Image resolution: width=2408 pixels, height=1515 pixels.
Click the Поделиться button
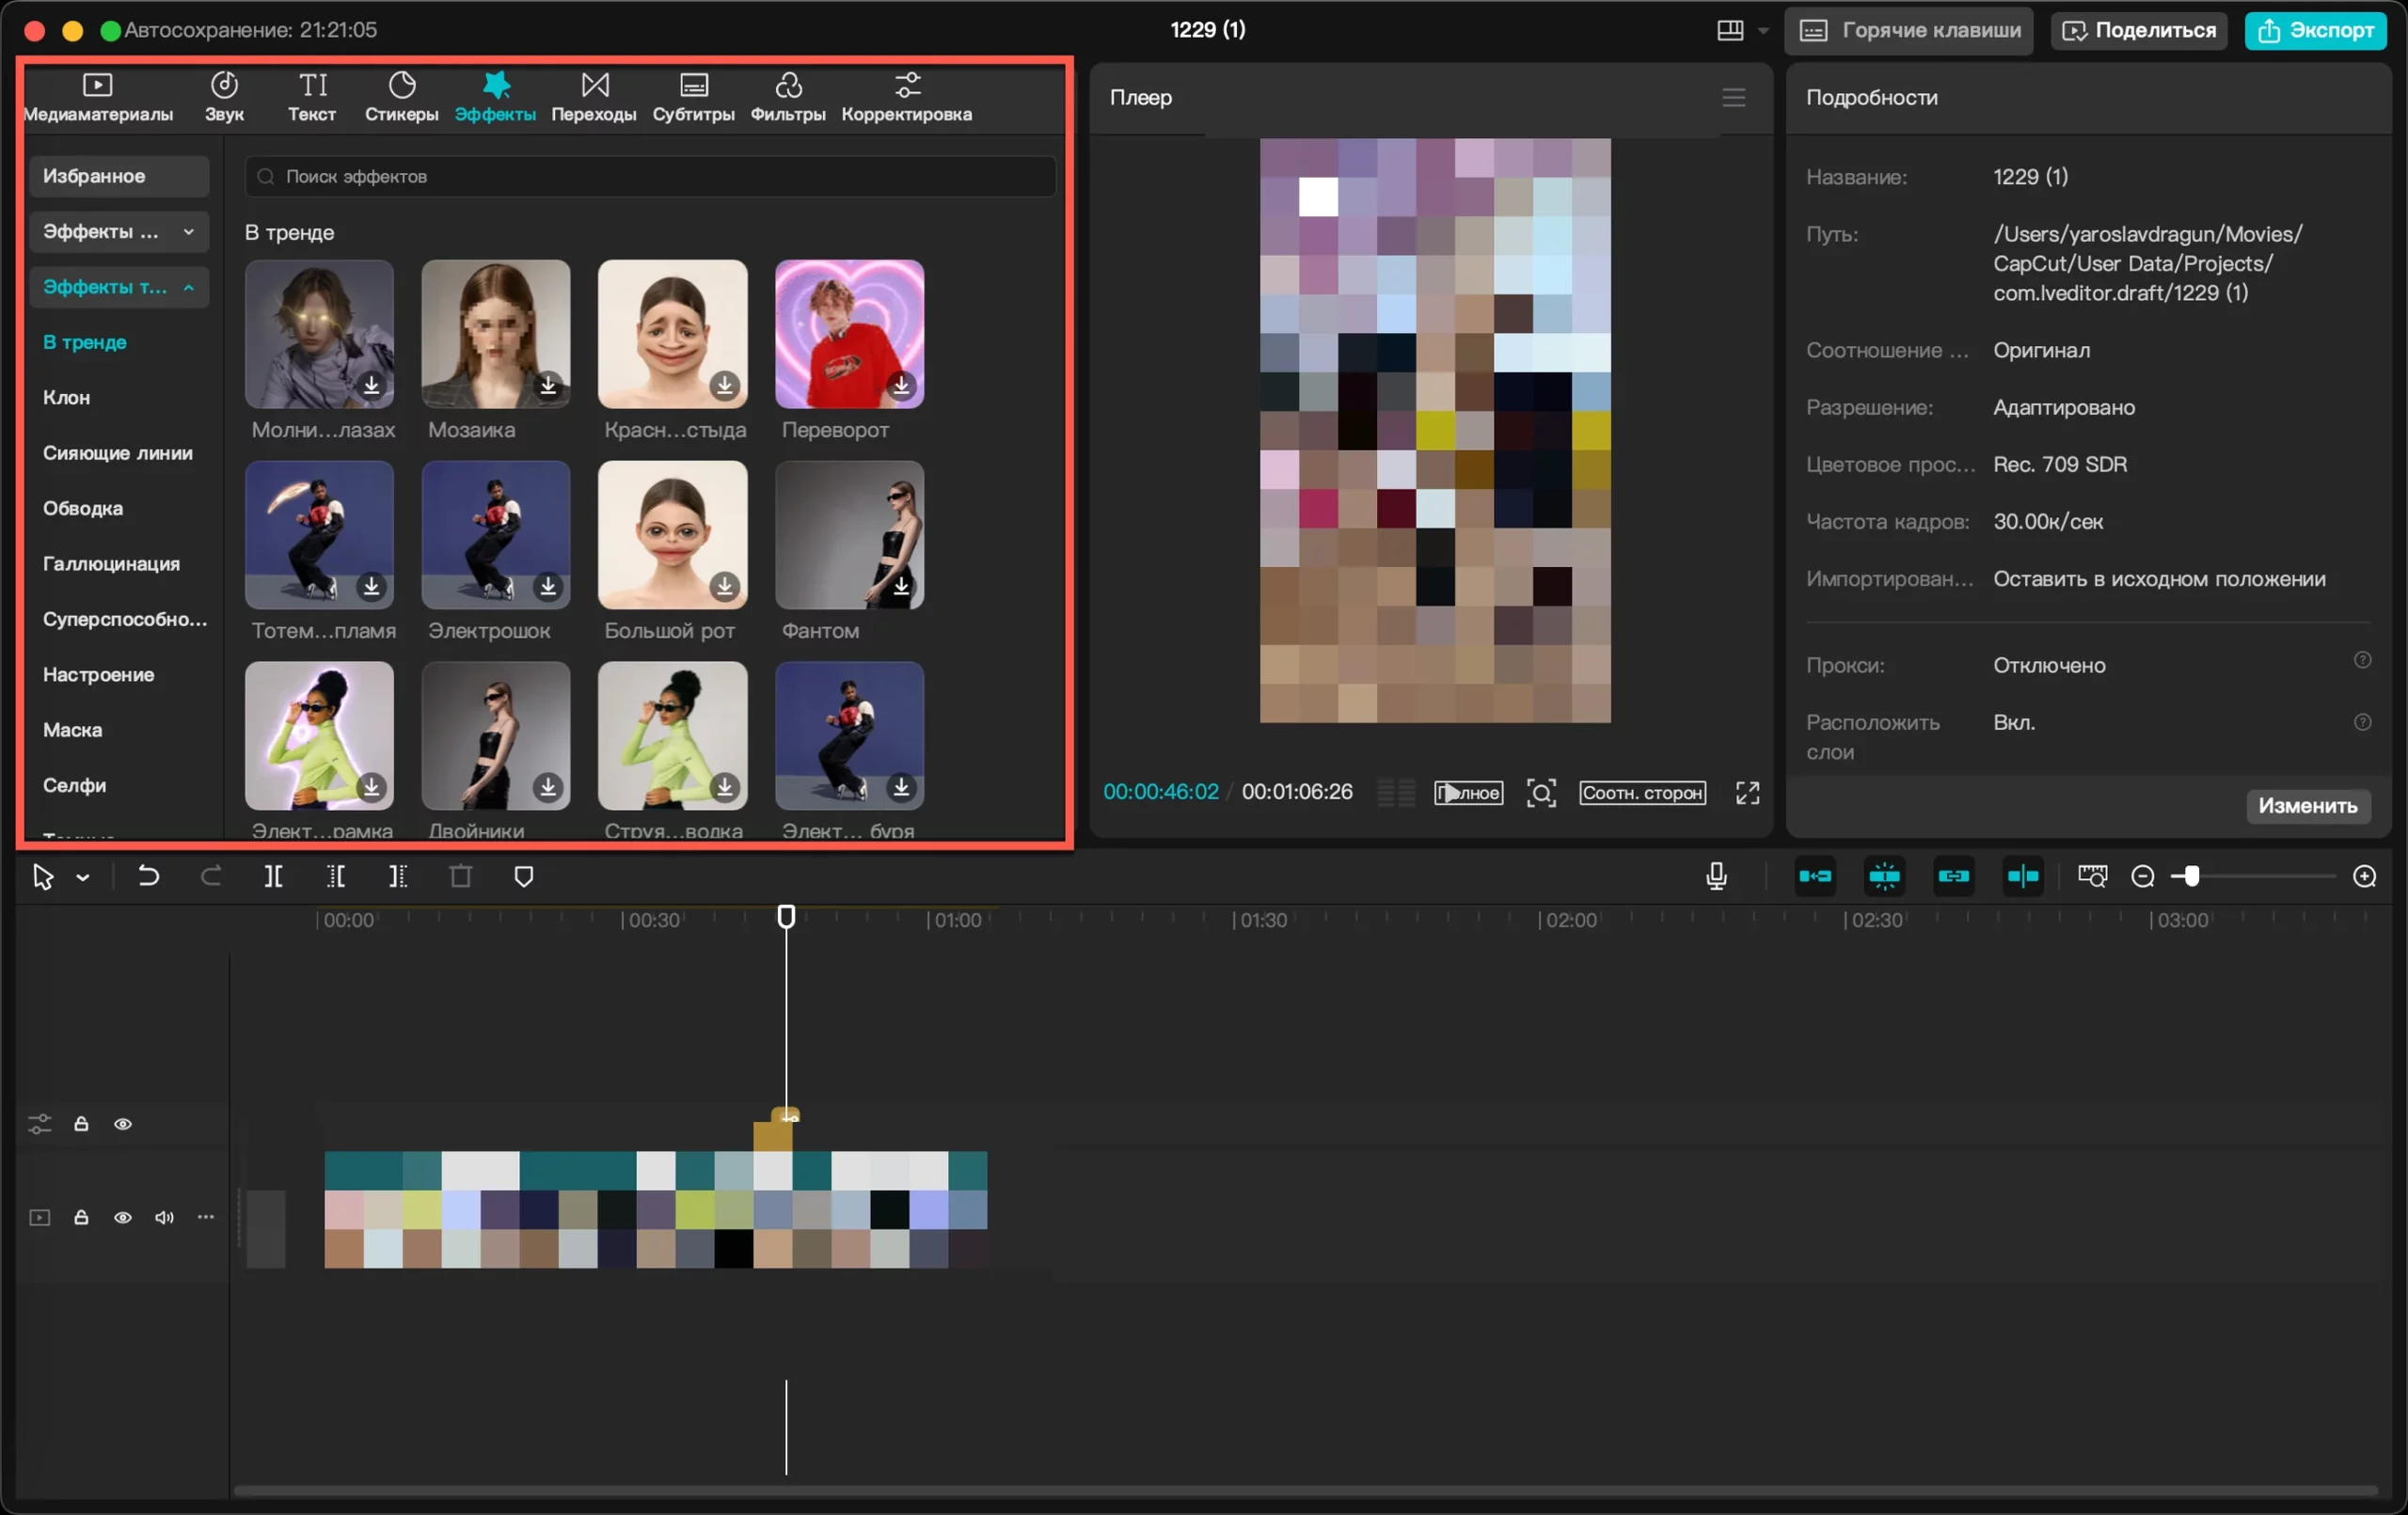2139,30
